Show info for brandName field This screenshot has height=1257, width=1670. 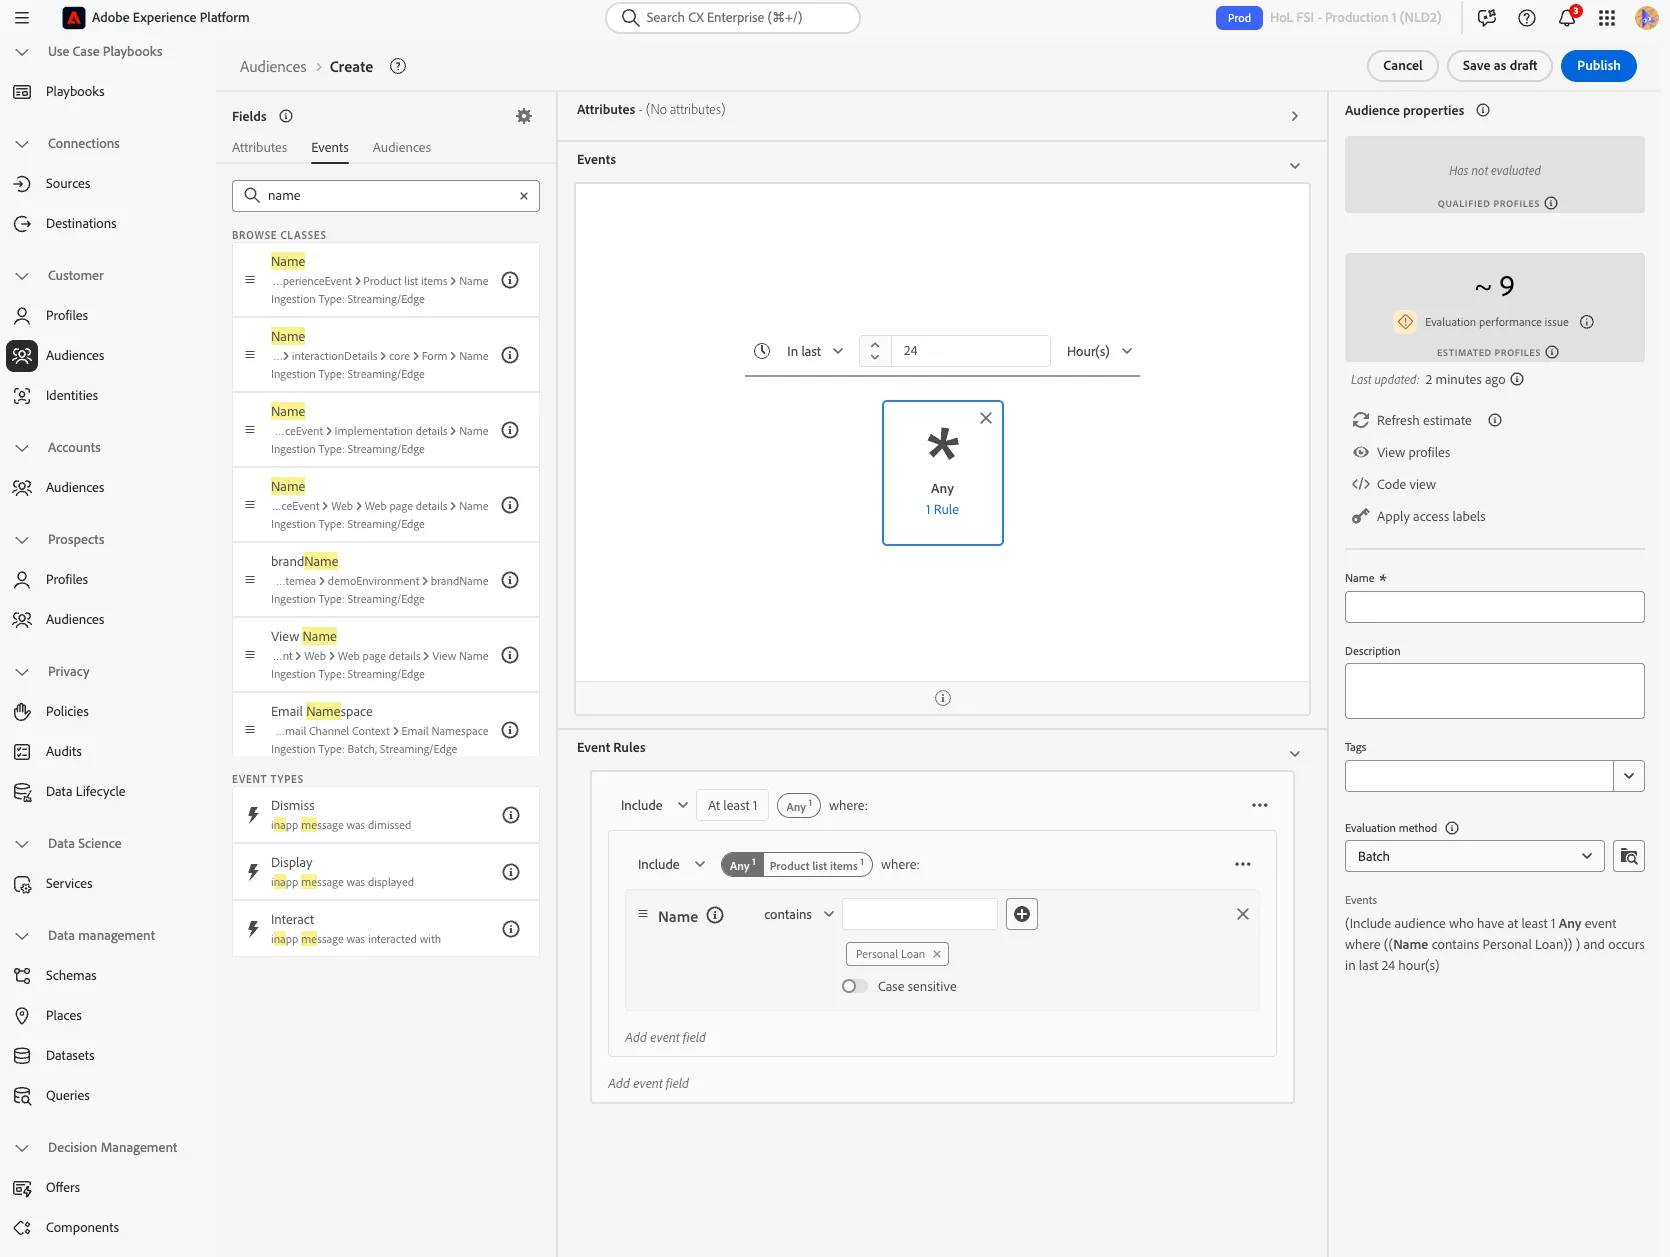510,580
